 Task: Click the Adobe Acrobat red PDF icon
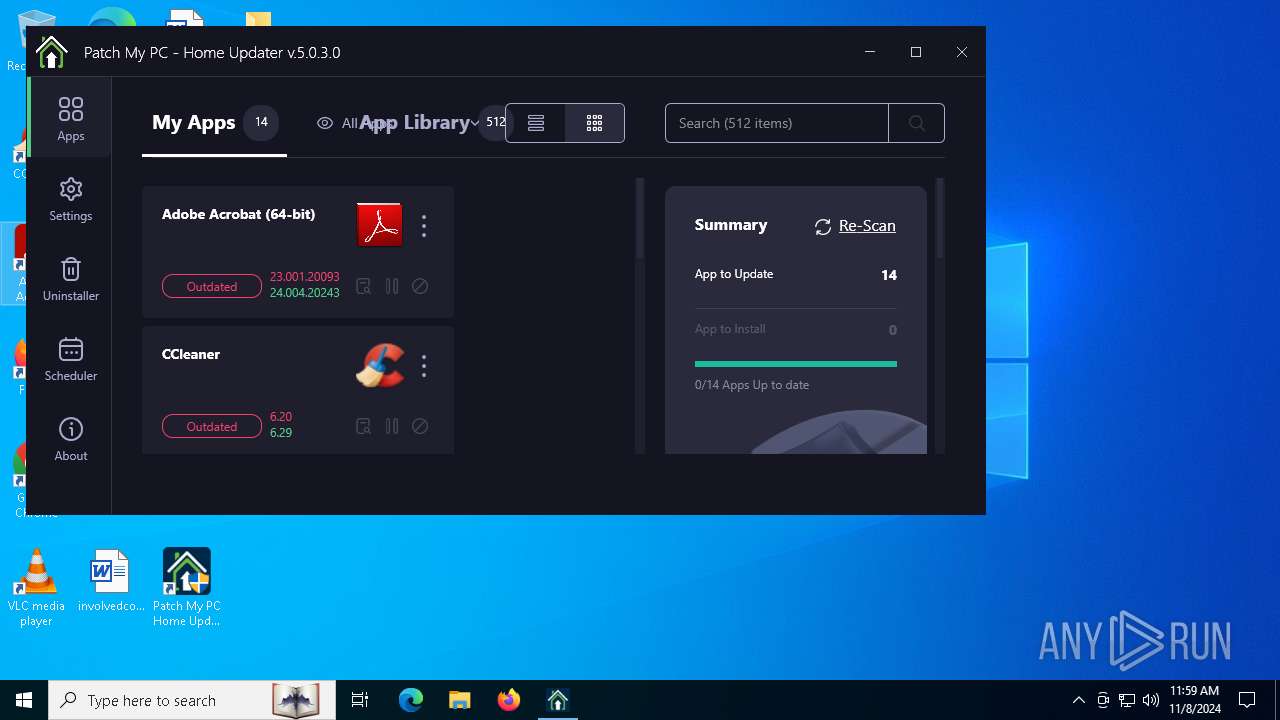tap(380, 225)
